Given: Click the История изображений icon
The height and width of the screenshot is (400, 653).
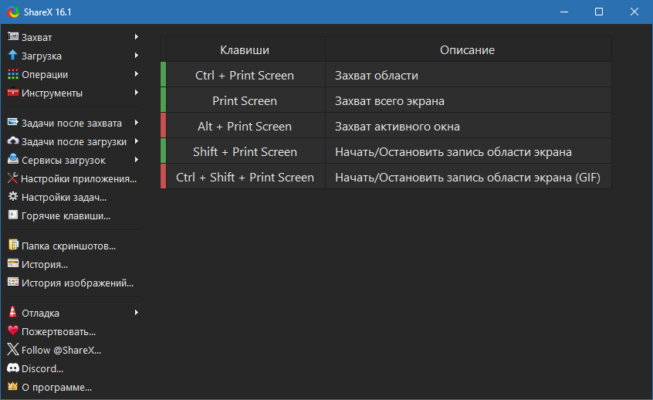Looking at the screenshot, I should click(13, 282).
